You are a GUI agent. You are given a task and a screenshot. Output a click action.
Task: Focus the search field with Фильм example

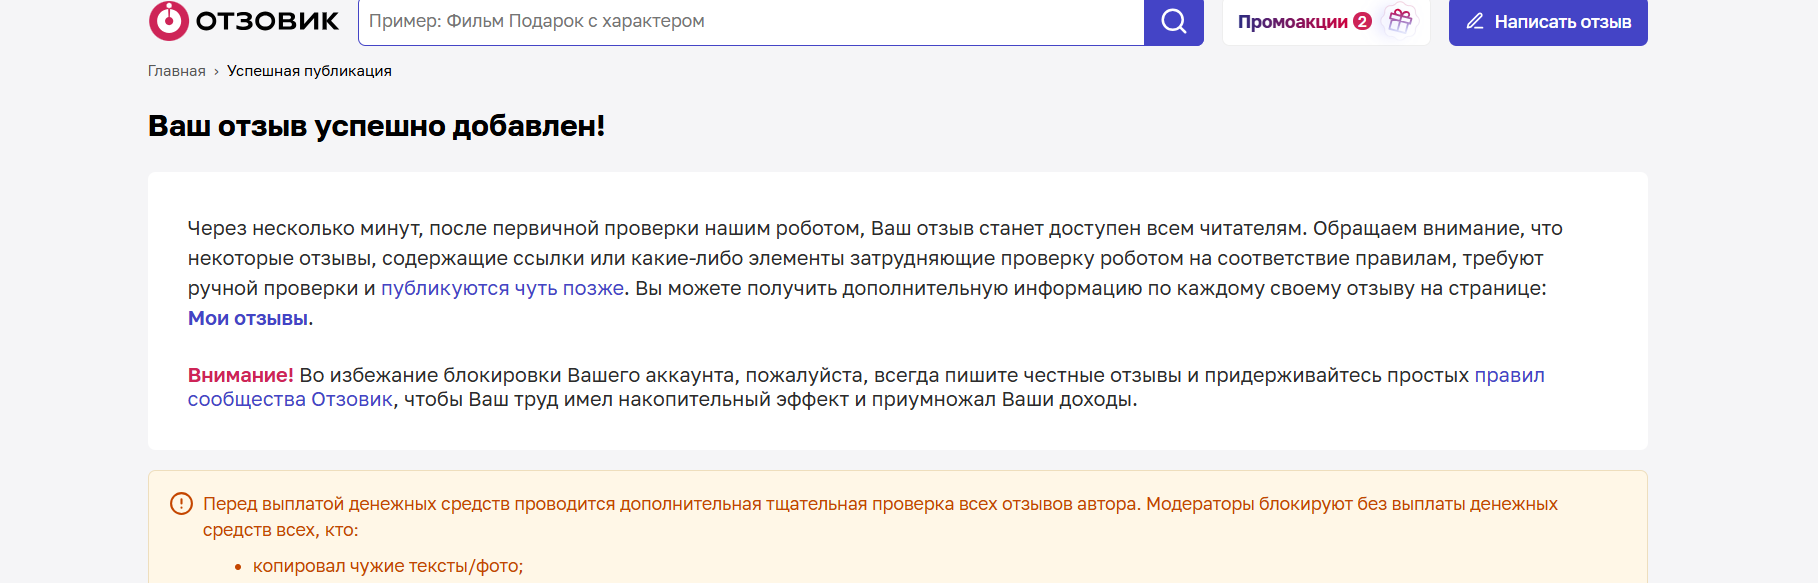pos(751,21)
